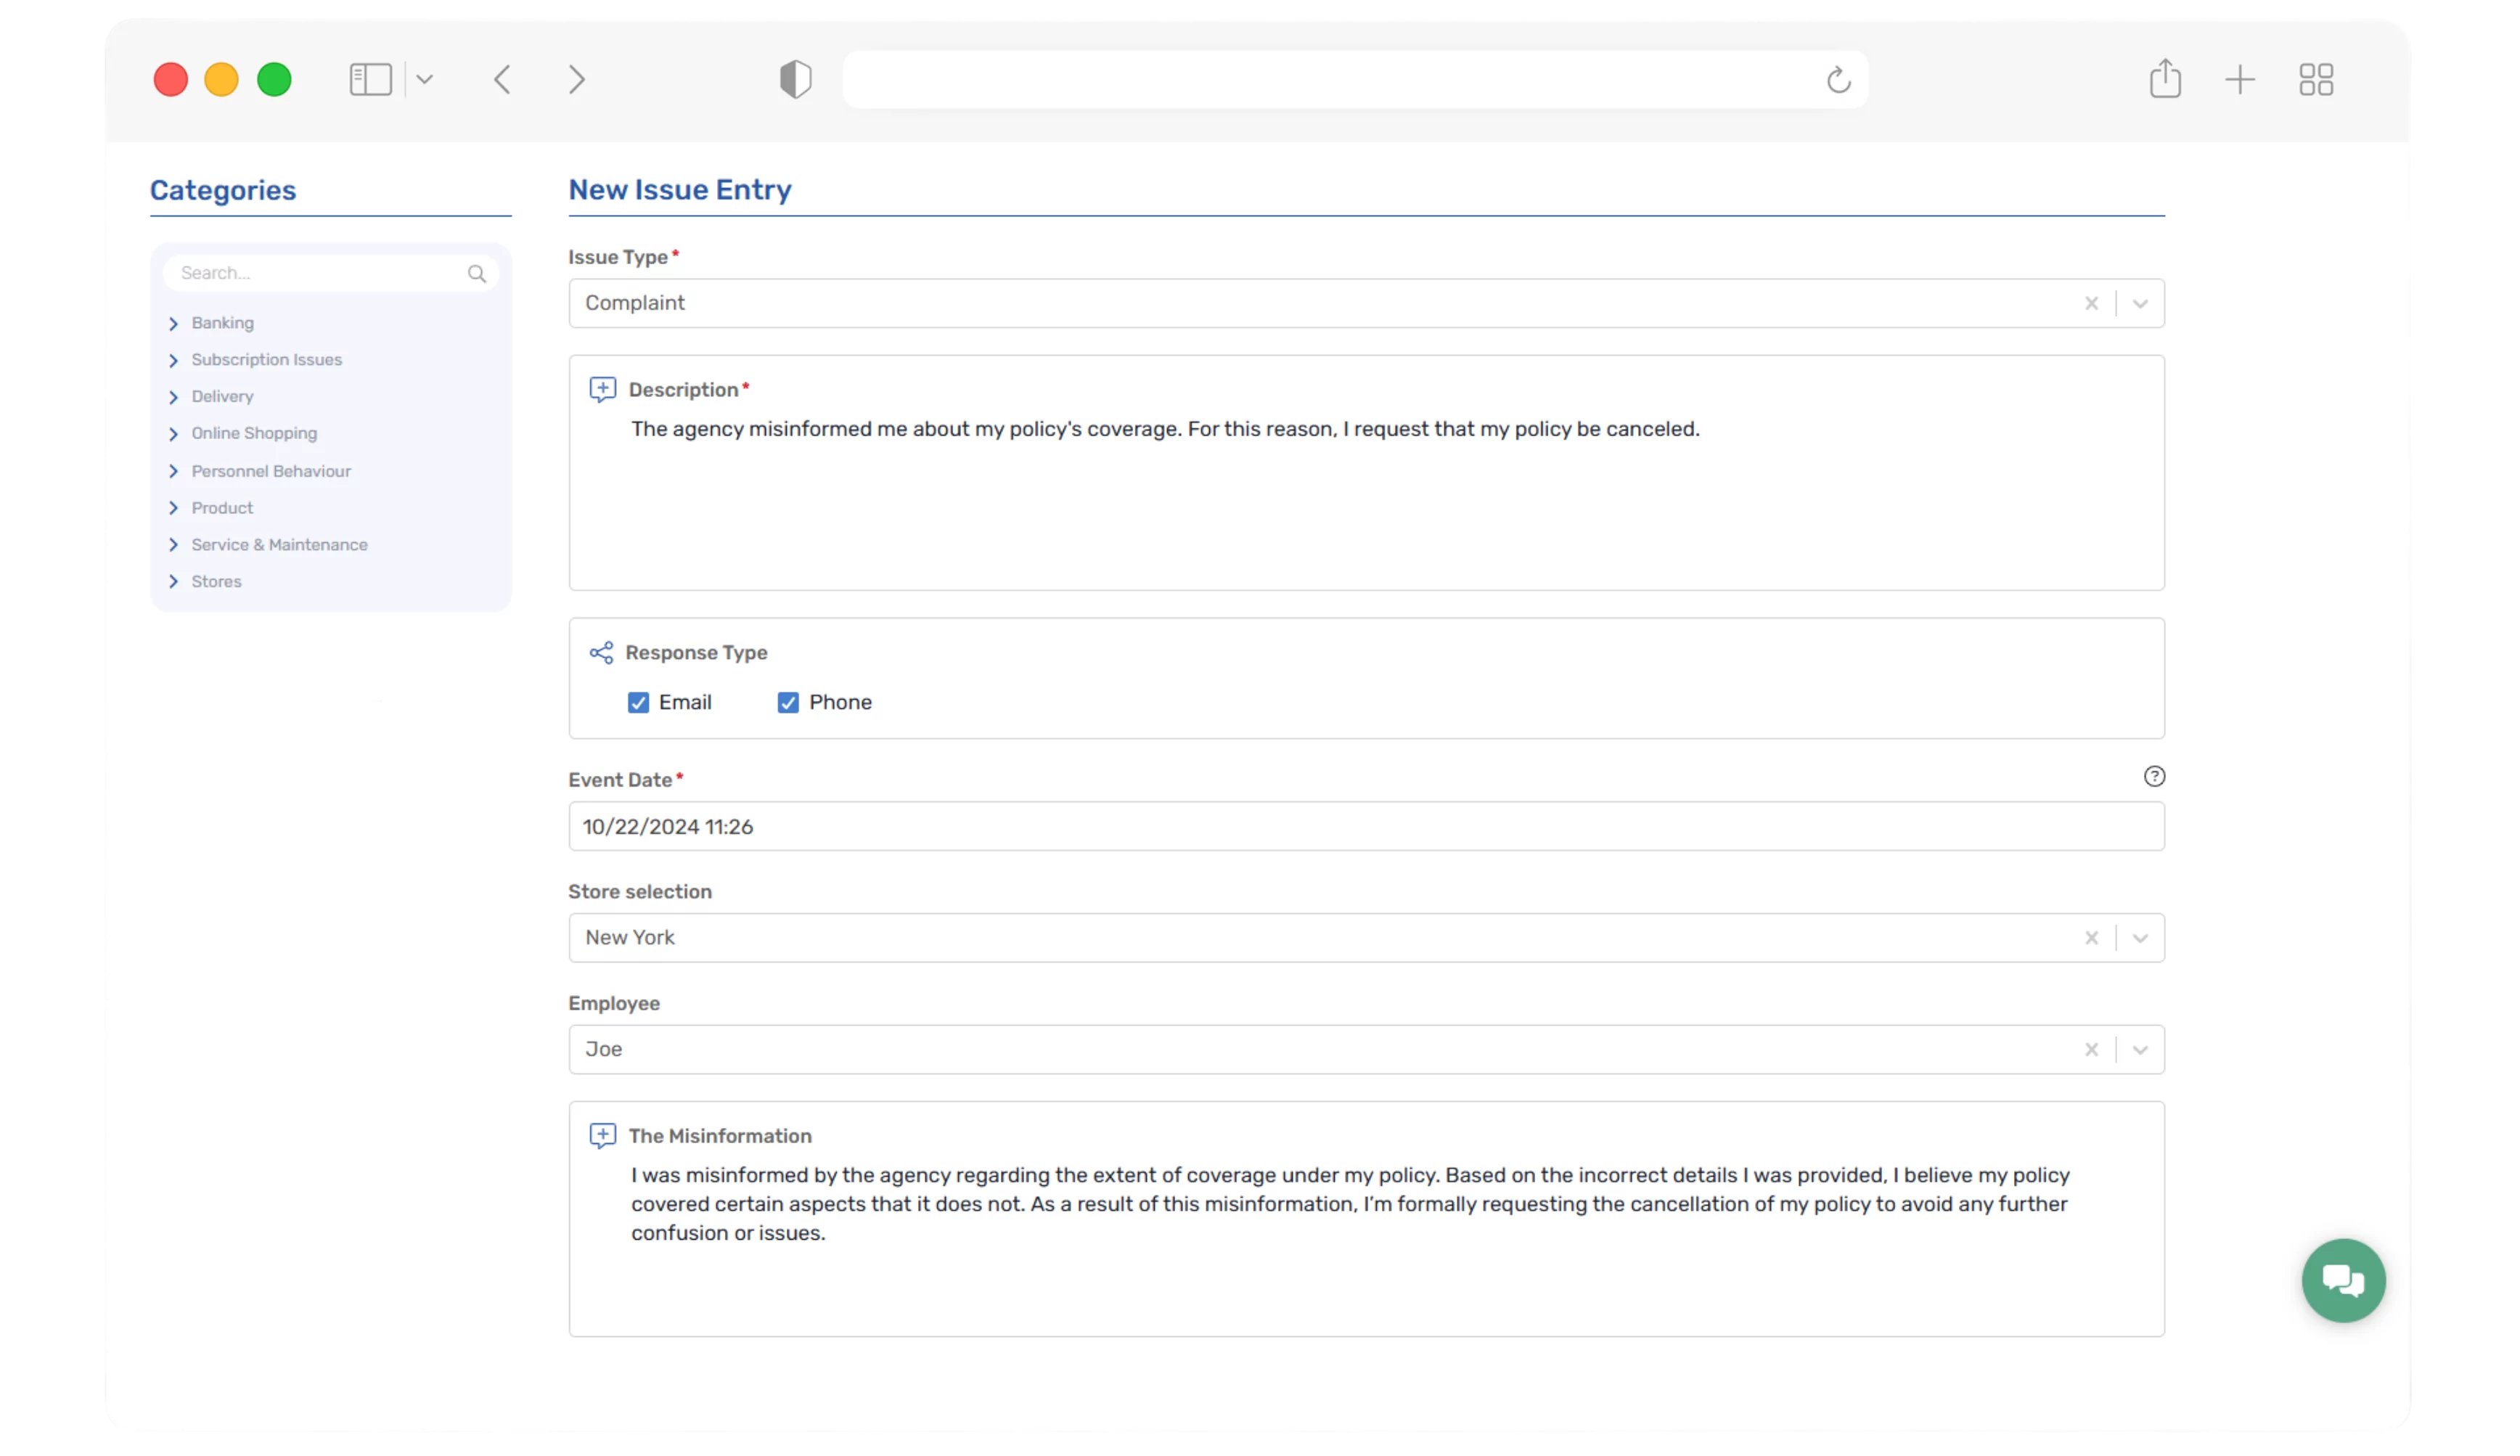Click The Misinformation comment-plus icon
The image size is (2520, 1456).
602,1136
